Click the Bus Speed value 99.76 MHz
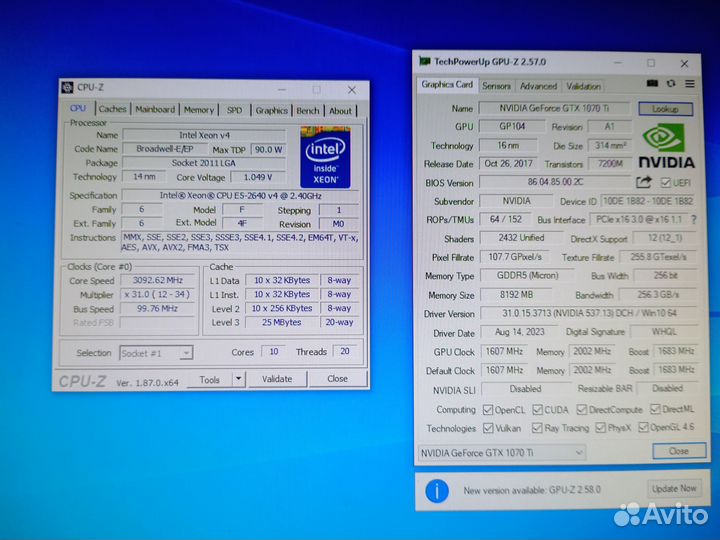 [158, 309]
